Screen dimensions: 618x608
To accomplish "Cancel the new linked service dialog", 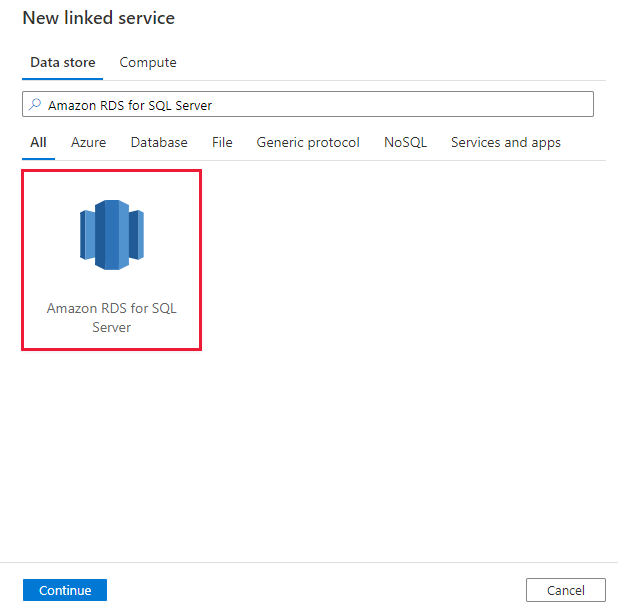I will pyautogui.click(x=566, y=590).
